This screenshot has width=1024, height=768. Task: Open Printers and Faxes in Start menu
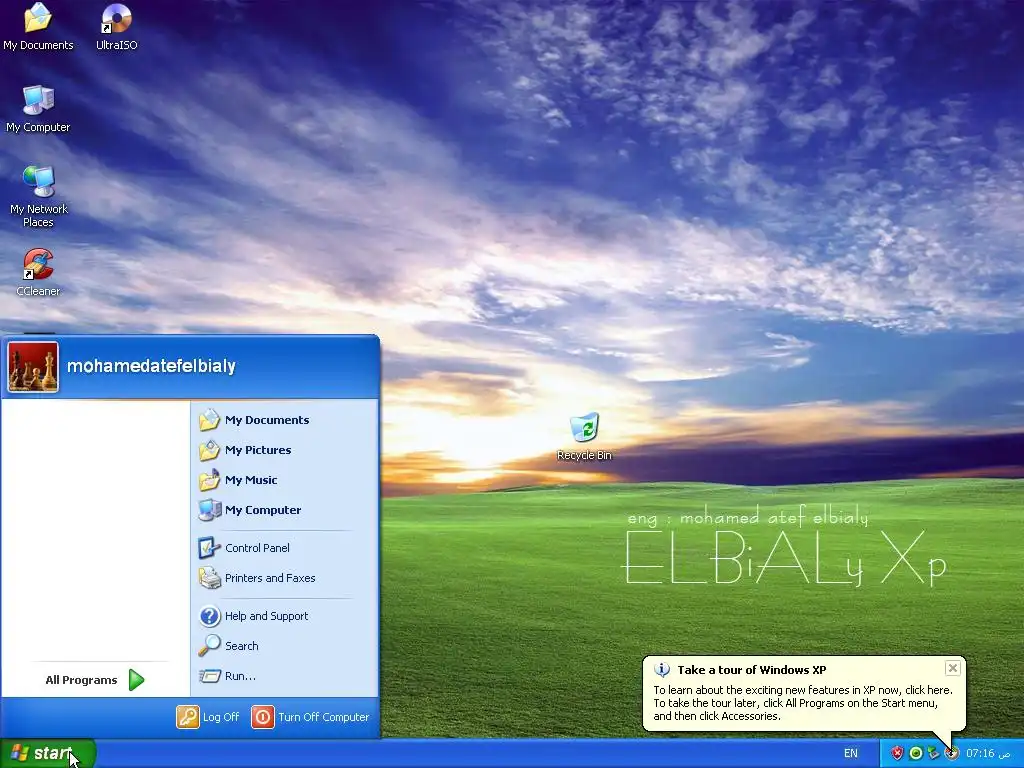tap(269, 578)
